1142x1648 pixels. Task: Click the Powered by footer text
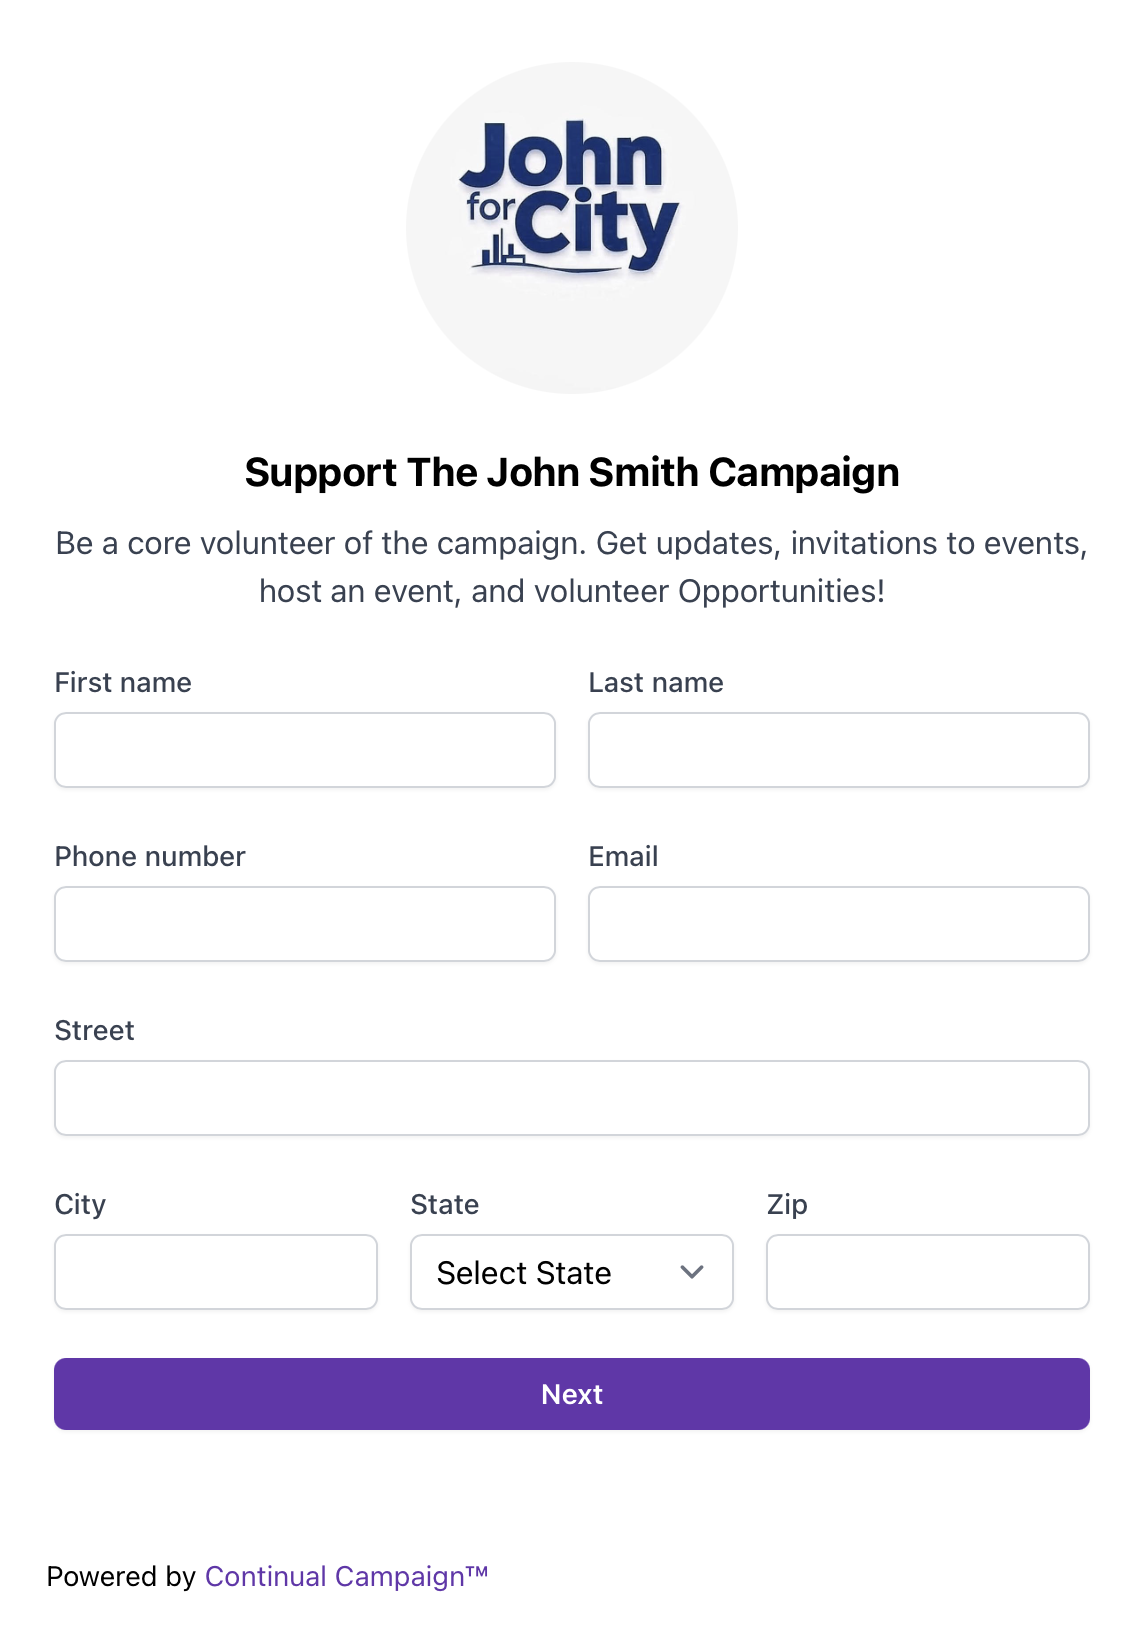124,1577
